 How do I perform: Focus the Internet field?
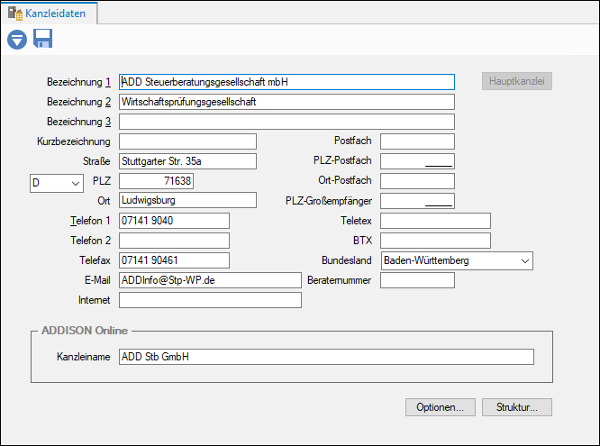(x=210, y=300)
